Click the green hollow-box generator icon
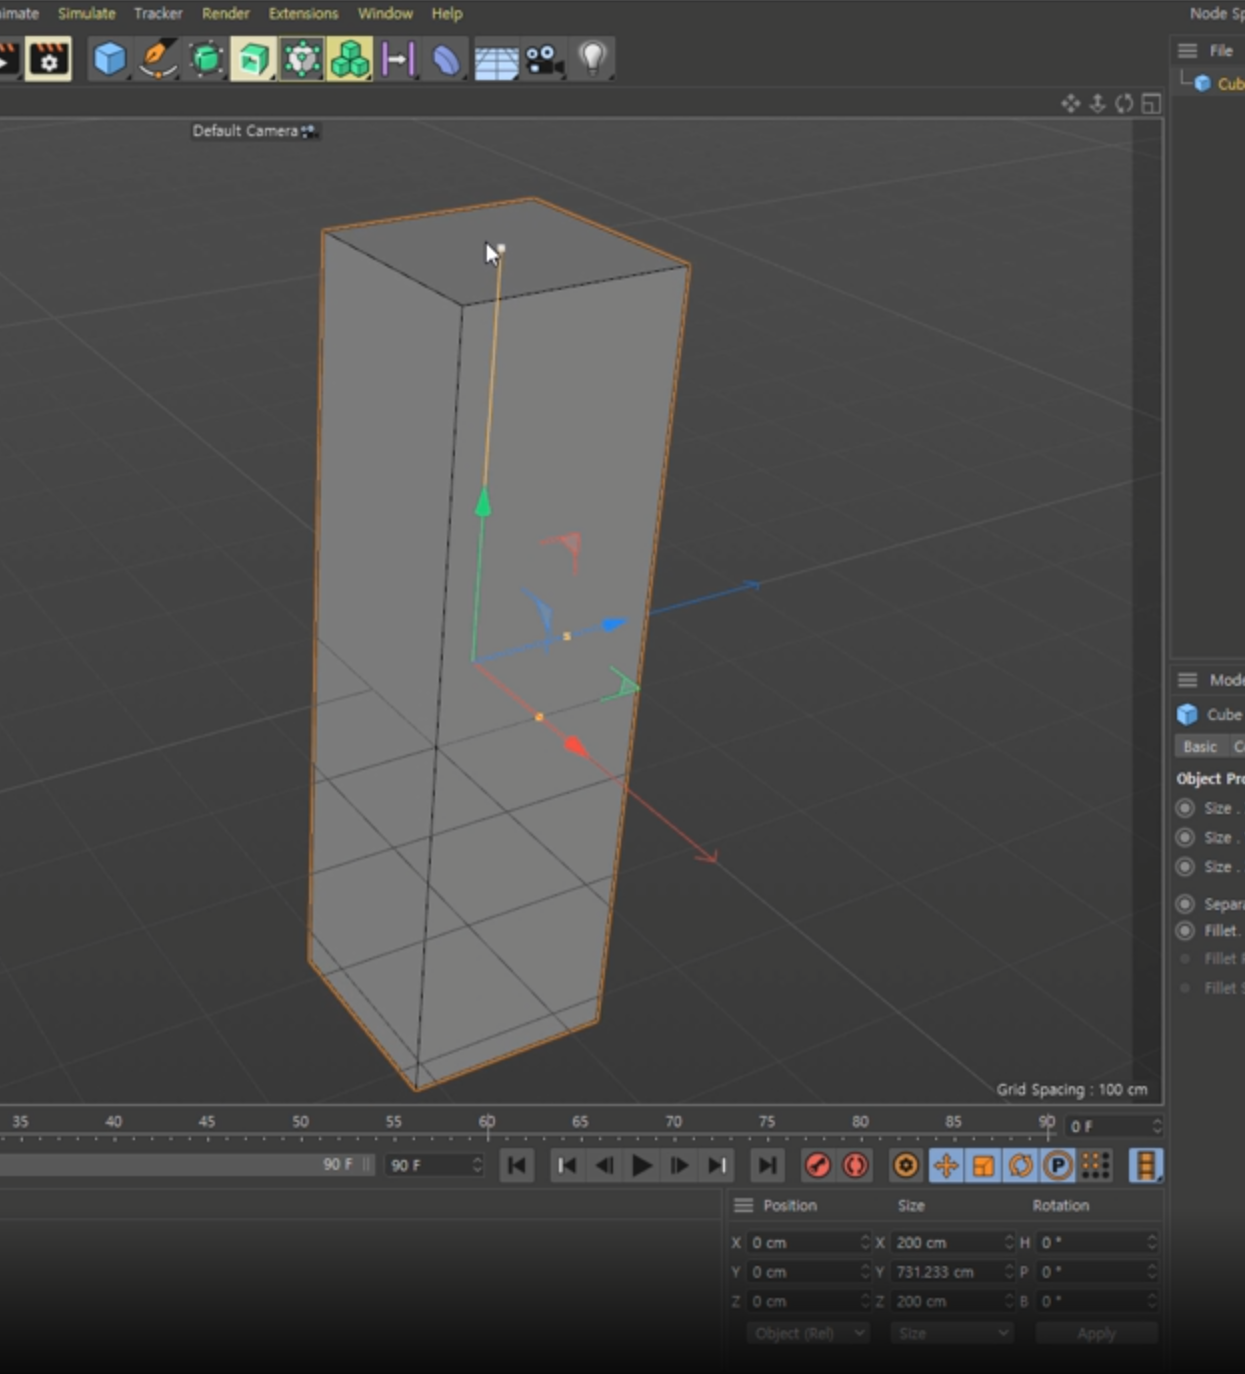Viewport: 1245px width, 1374px height. (x=253, y=60)
